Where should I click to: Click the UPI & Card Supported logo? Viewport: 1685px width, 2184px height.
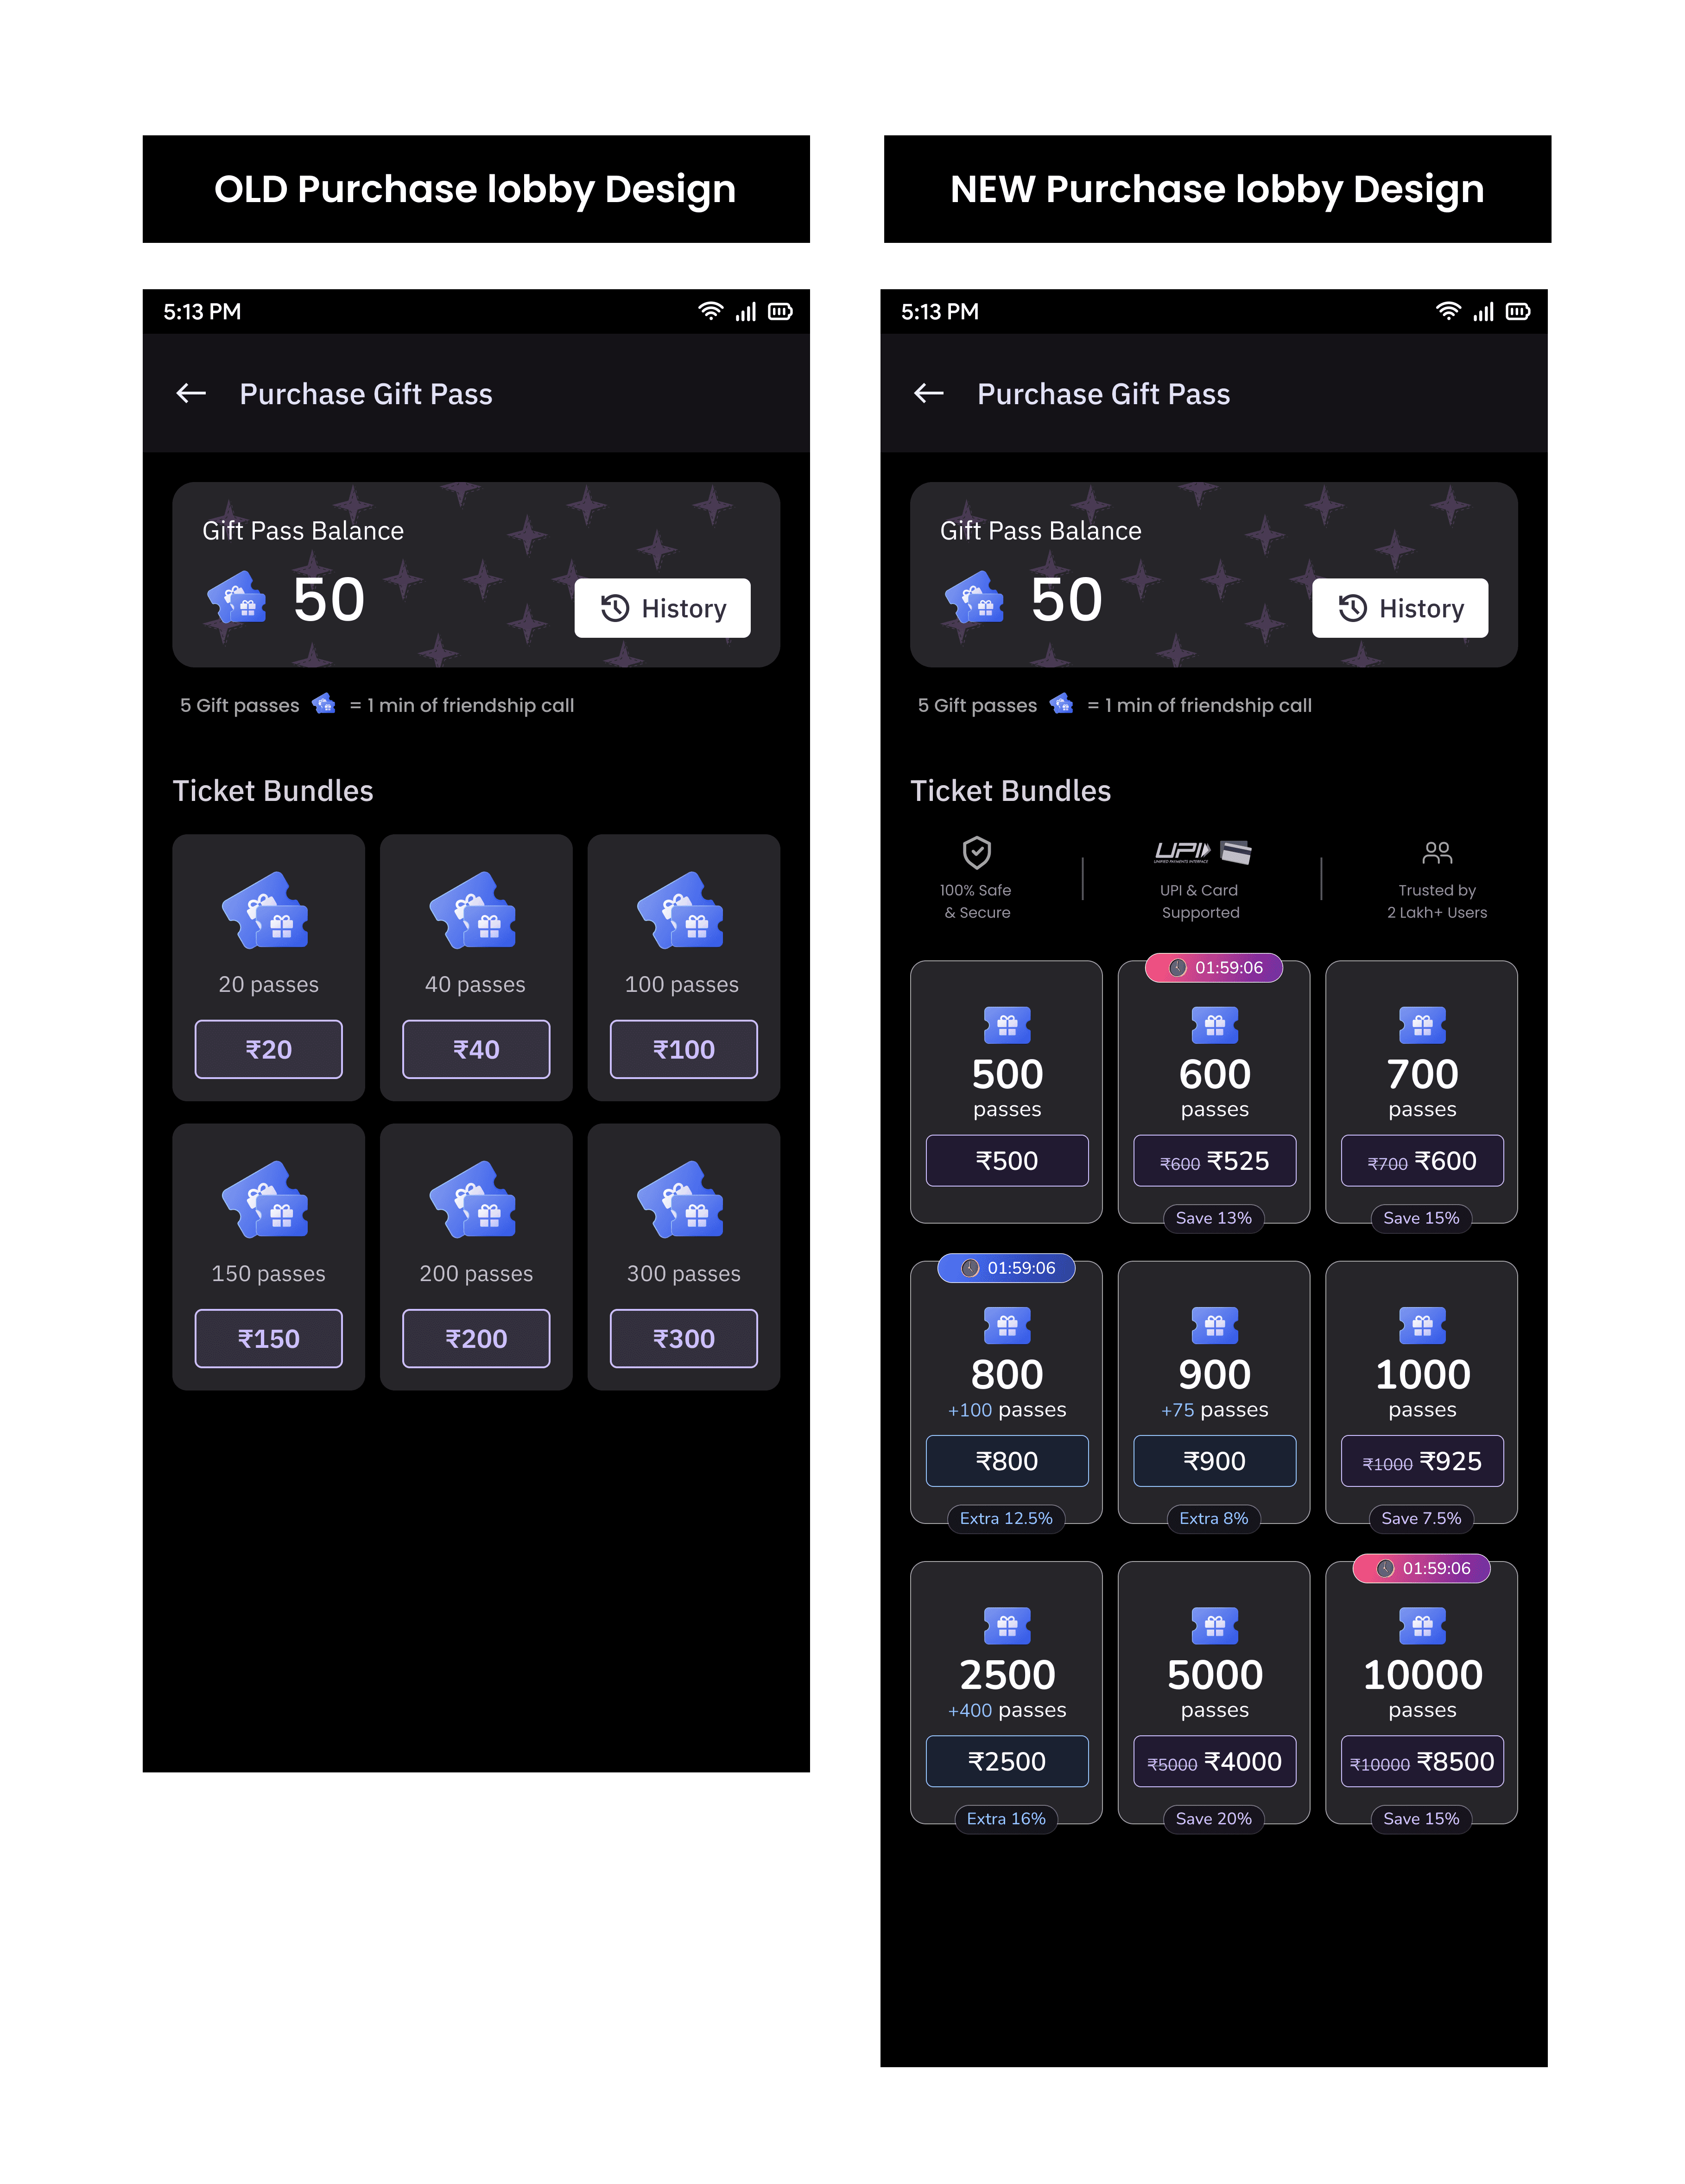pyautogui.click(x=1202, y=851)
